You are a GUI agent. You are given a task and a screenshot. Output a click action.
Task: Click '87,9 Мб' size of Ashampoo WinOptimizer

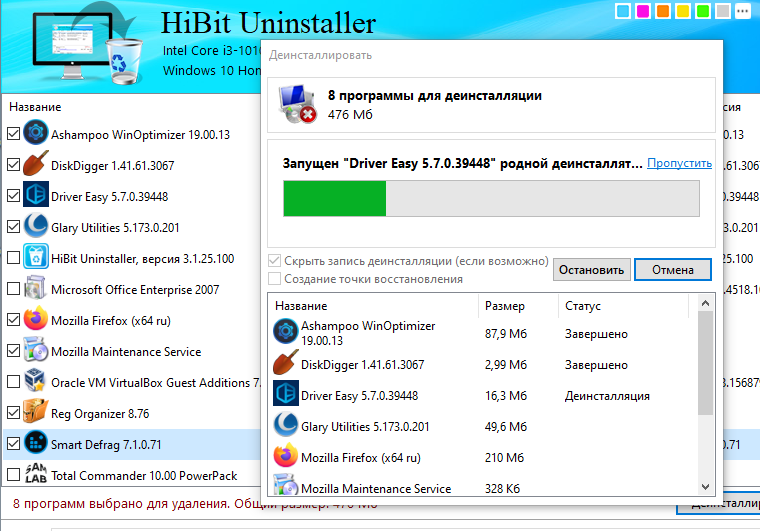coord(506,334)
